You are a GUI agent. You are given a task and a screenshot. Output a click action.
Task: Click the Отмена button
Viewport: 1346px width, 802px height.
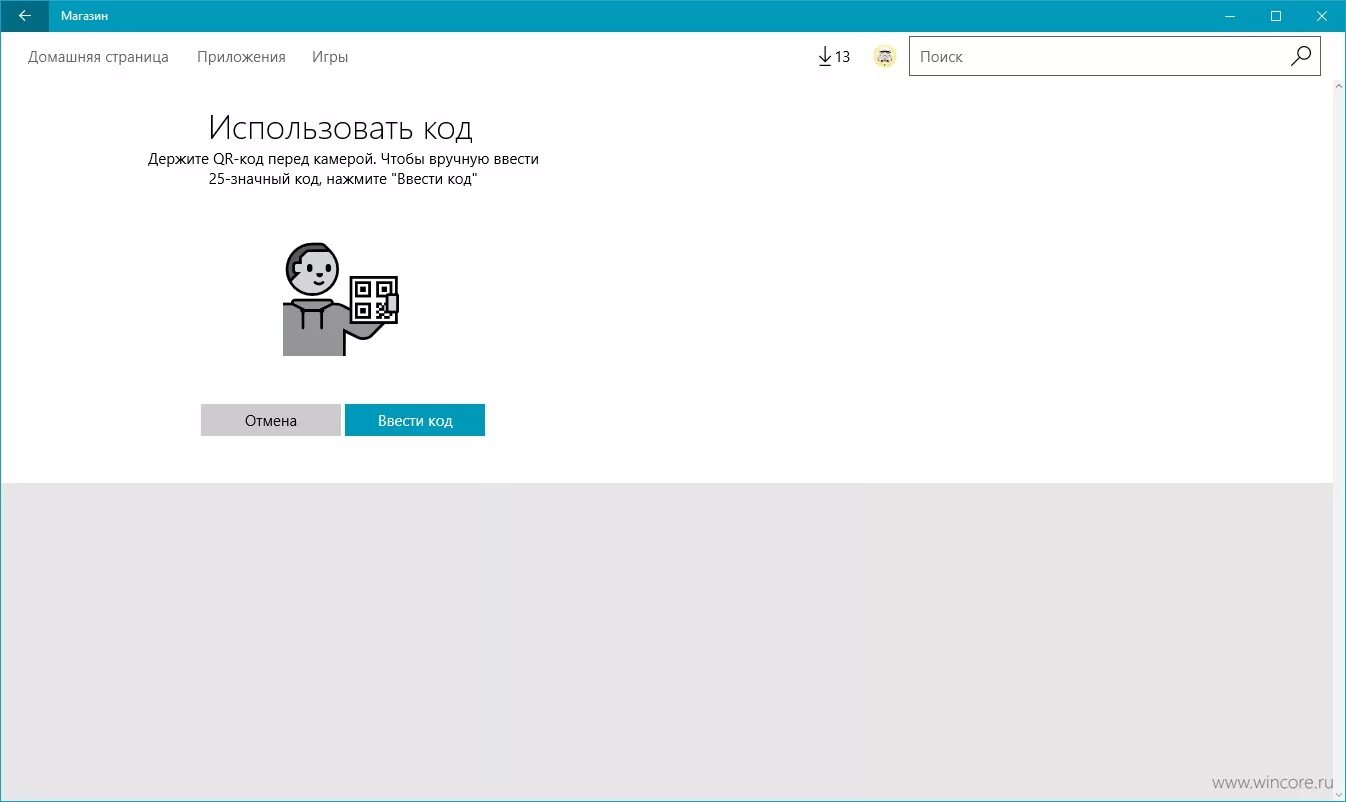271,420
